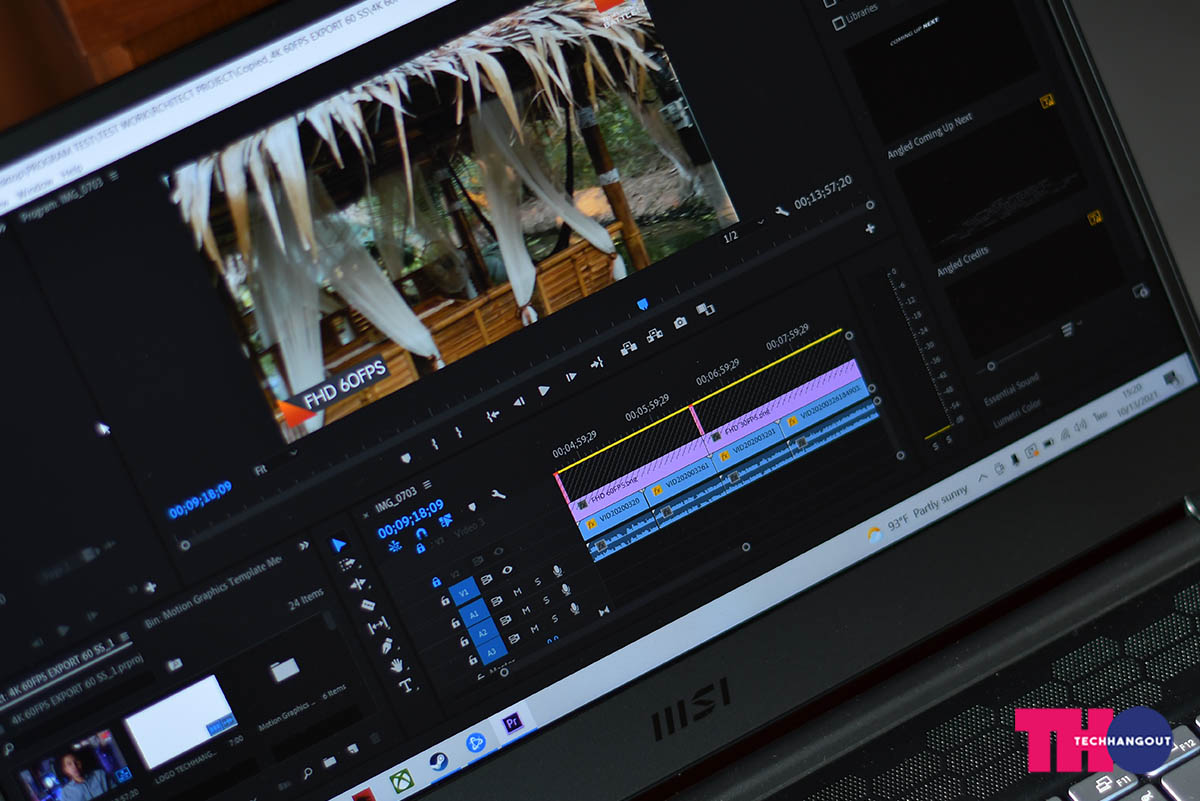This screenshot has height=801, width=1200.
Task: Click Go to Out transport button
Action: [597, 364]
